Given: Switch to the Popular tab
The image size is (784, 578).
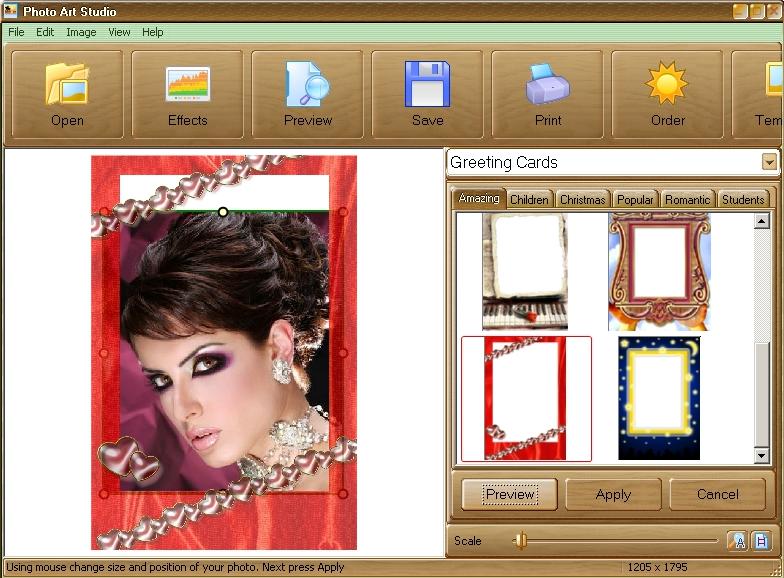Looking at the screenshot, I should click(x=635, y=200).
